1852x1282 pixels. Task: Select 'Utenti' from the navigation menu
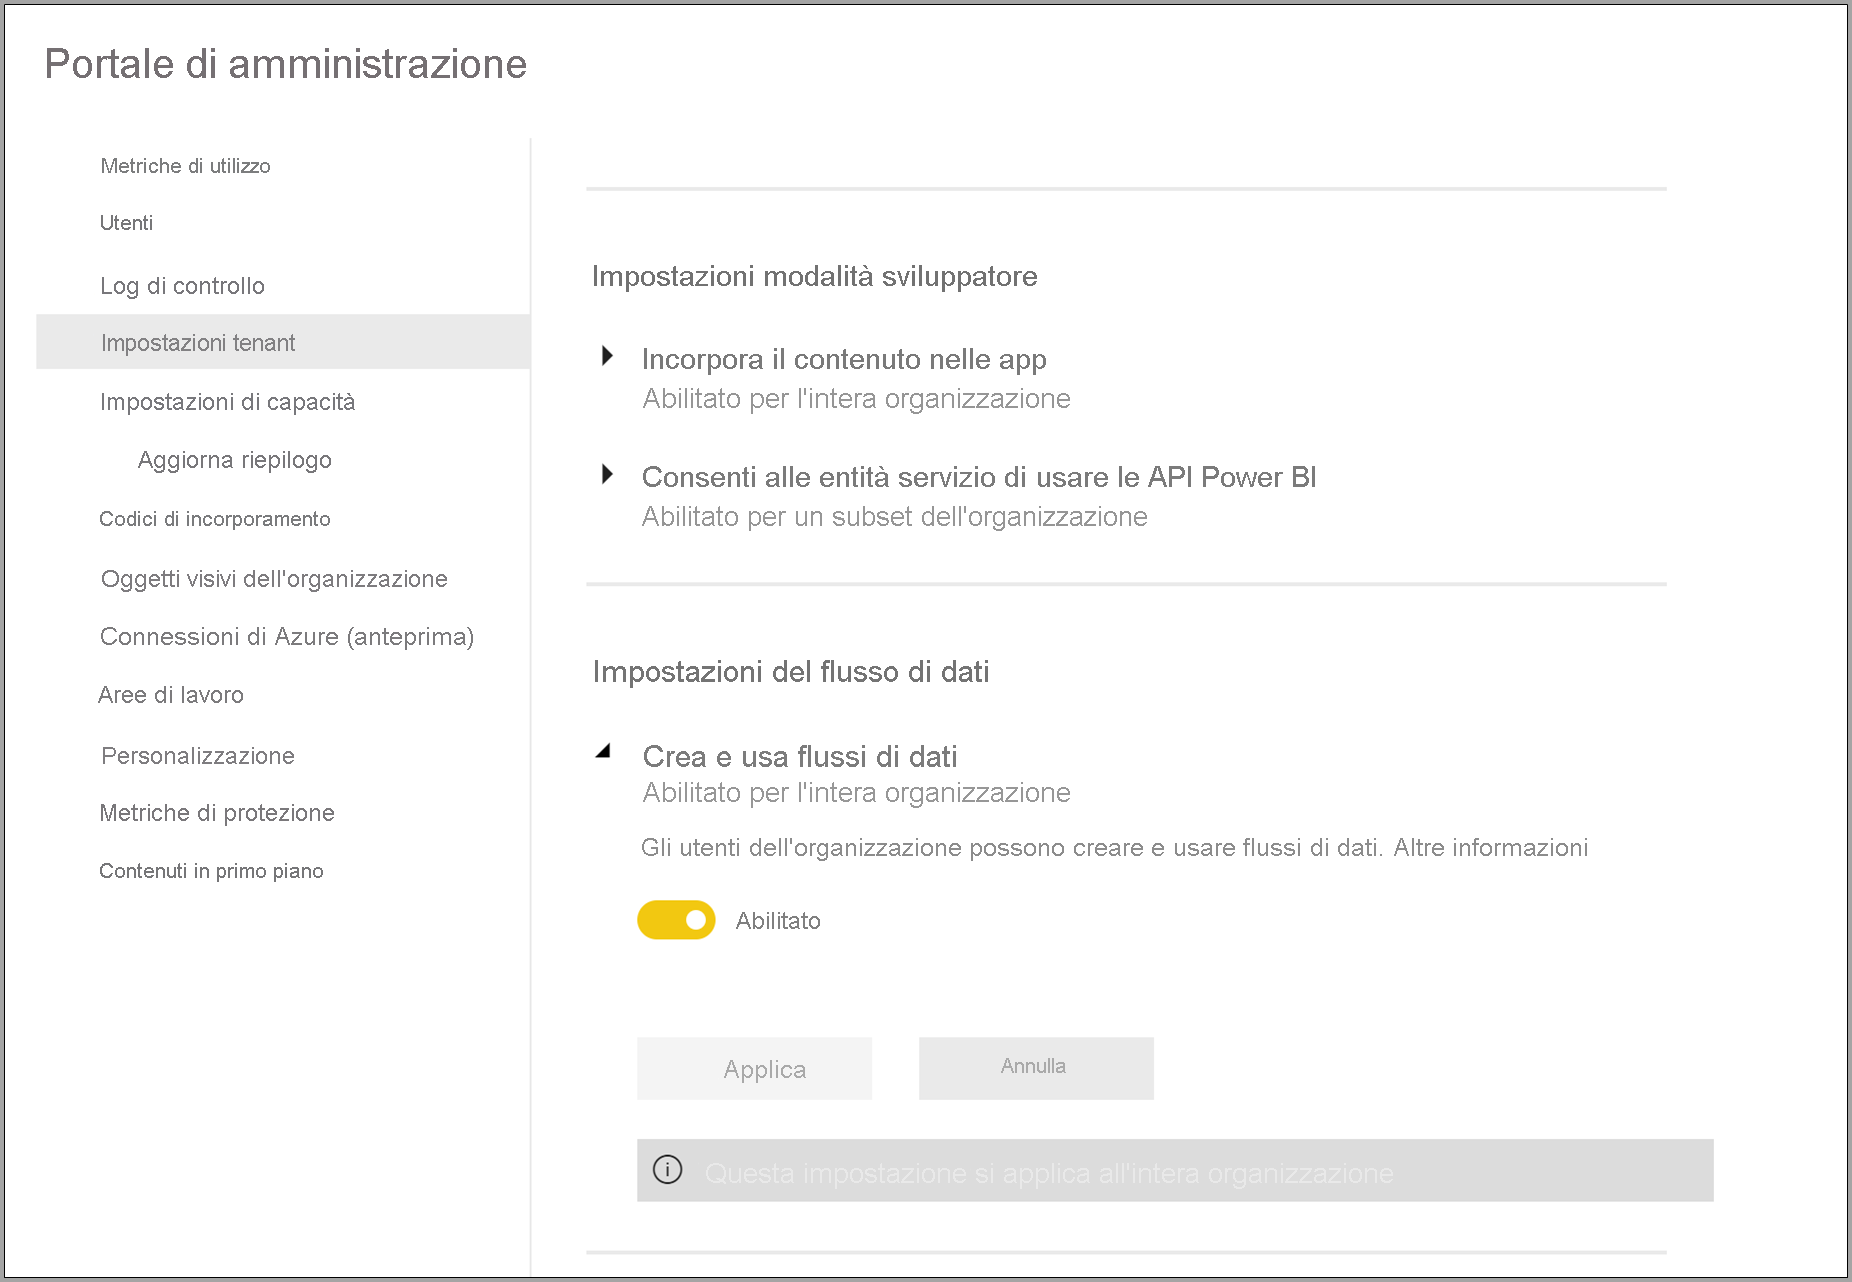point(126,222)
